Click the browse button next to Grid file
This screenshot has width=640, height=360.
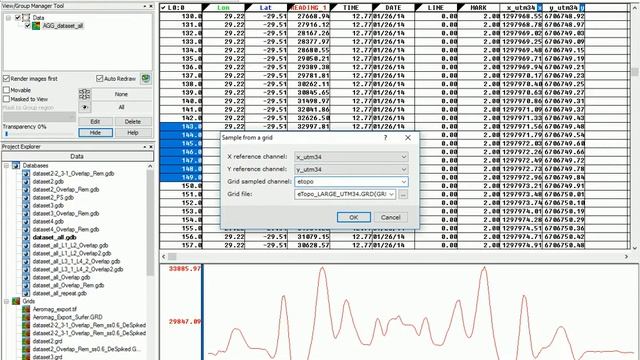(403, 195)
